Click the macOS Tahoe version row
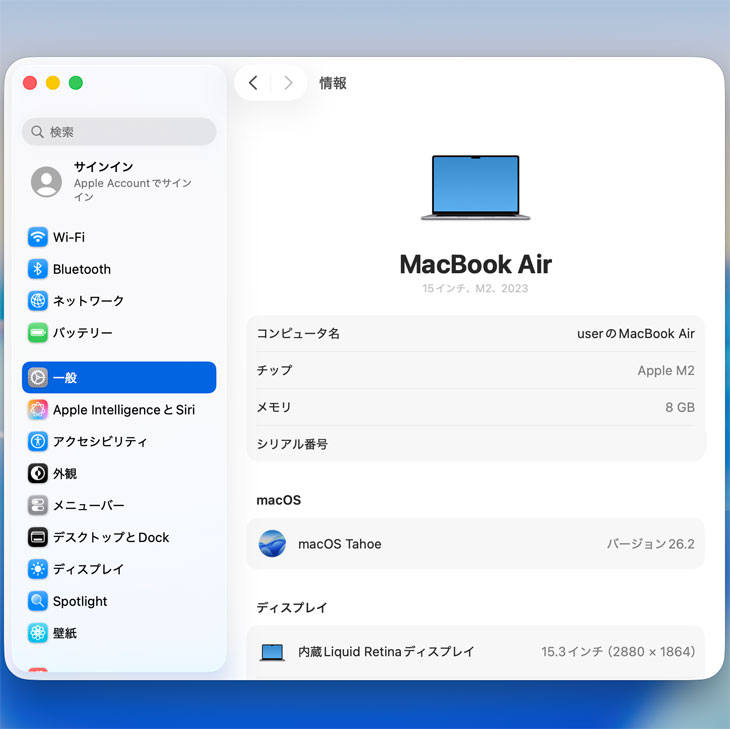Screen dimensions: 730x729 (475, 544)
